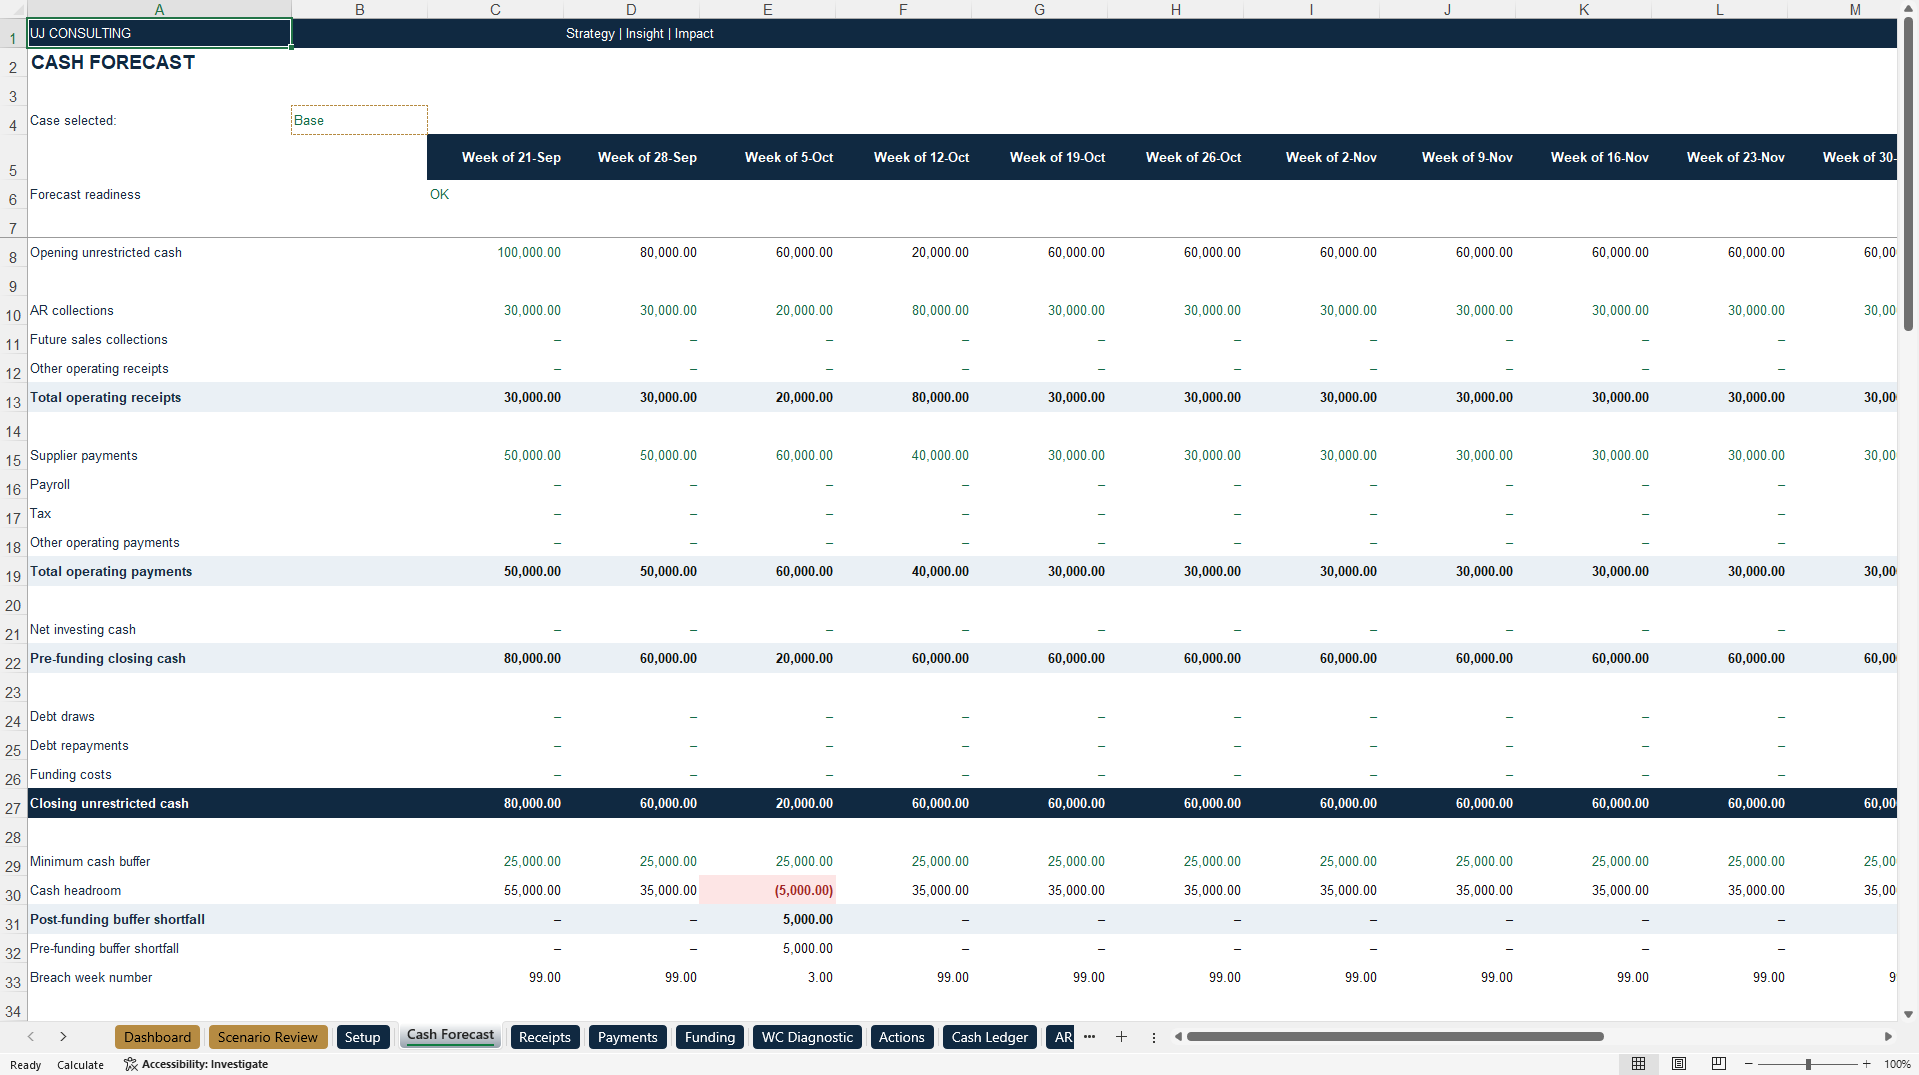Select Week of 5-Oct header cell
Screen dimensions: 1919x1075
pyautogui.click(x=767, y=157)
